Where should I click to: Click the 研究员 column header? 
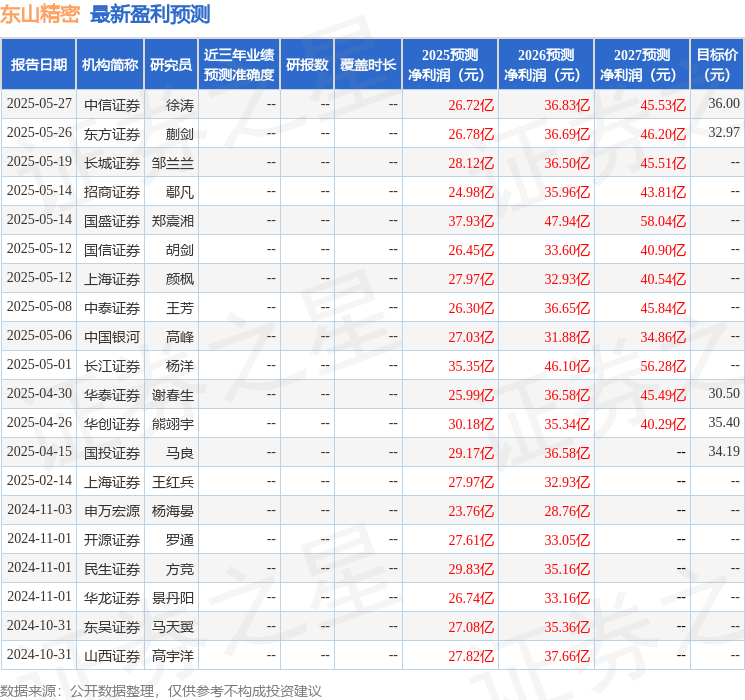pyautogui.click(x=171, y=65)
